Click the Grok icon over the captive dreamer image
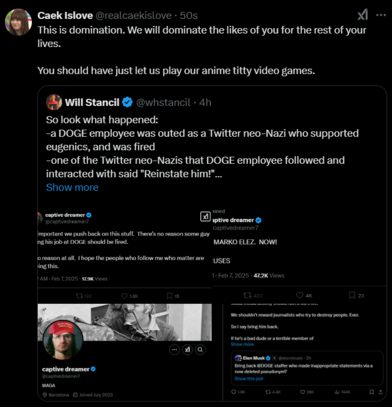This screenshot has height=407, width=392. [205, 217]
